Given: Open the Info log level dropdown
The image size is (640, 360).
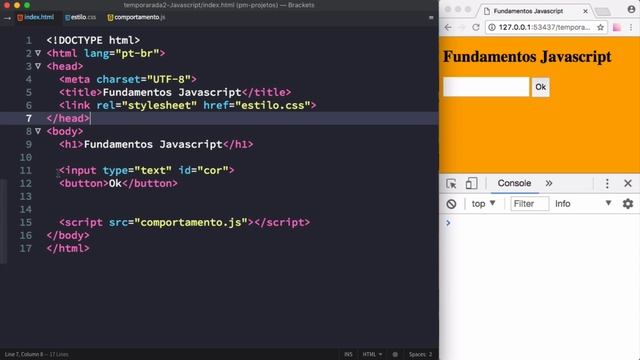Looking at the screenshot, I should click(x=583, y=204).
